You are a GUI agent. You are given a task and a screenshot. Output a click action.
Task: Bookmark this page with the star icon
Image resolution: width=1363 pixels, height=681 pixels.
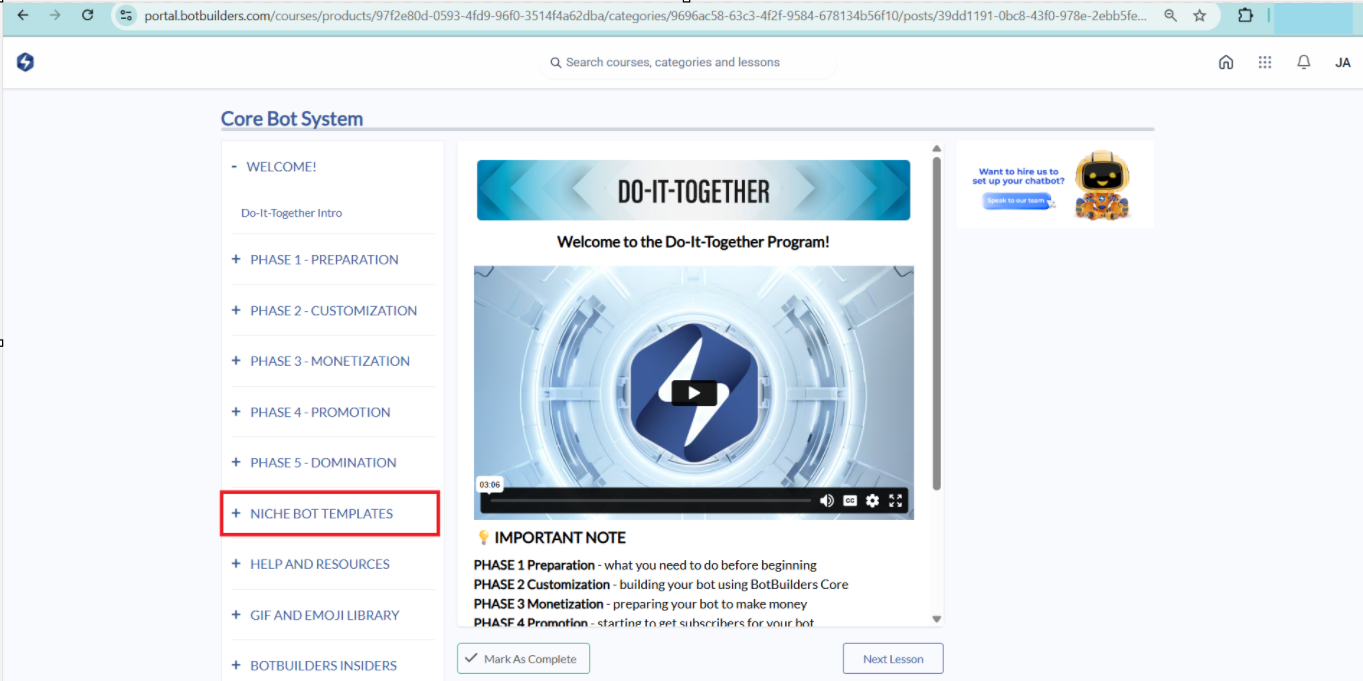pos(1200,16)
